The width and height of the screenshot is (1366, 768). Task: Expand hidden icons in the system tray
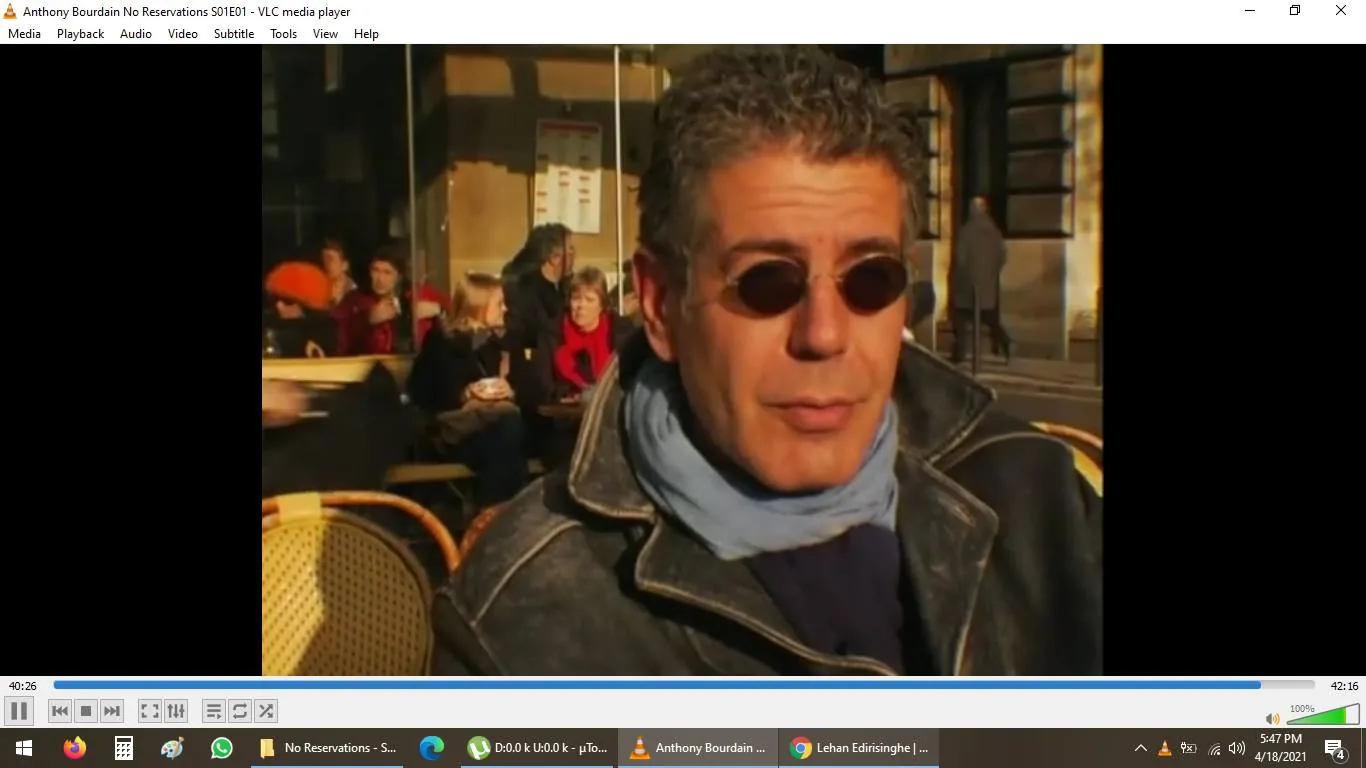pos(1139,747)
